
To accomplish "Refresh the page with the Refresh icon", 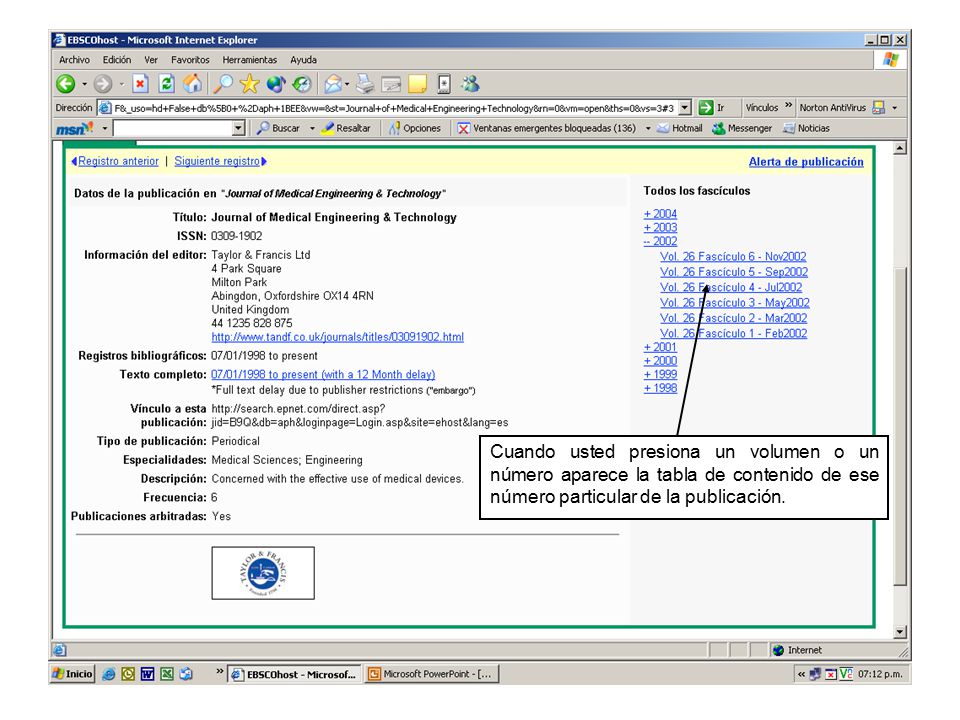I will (166, 84).
